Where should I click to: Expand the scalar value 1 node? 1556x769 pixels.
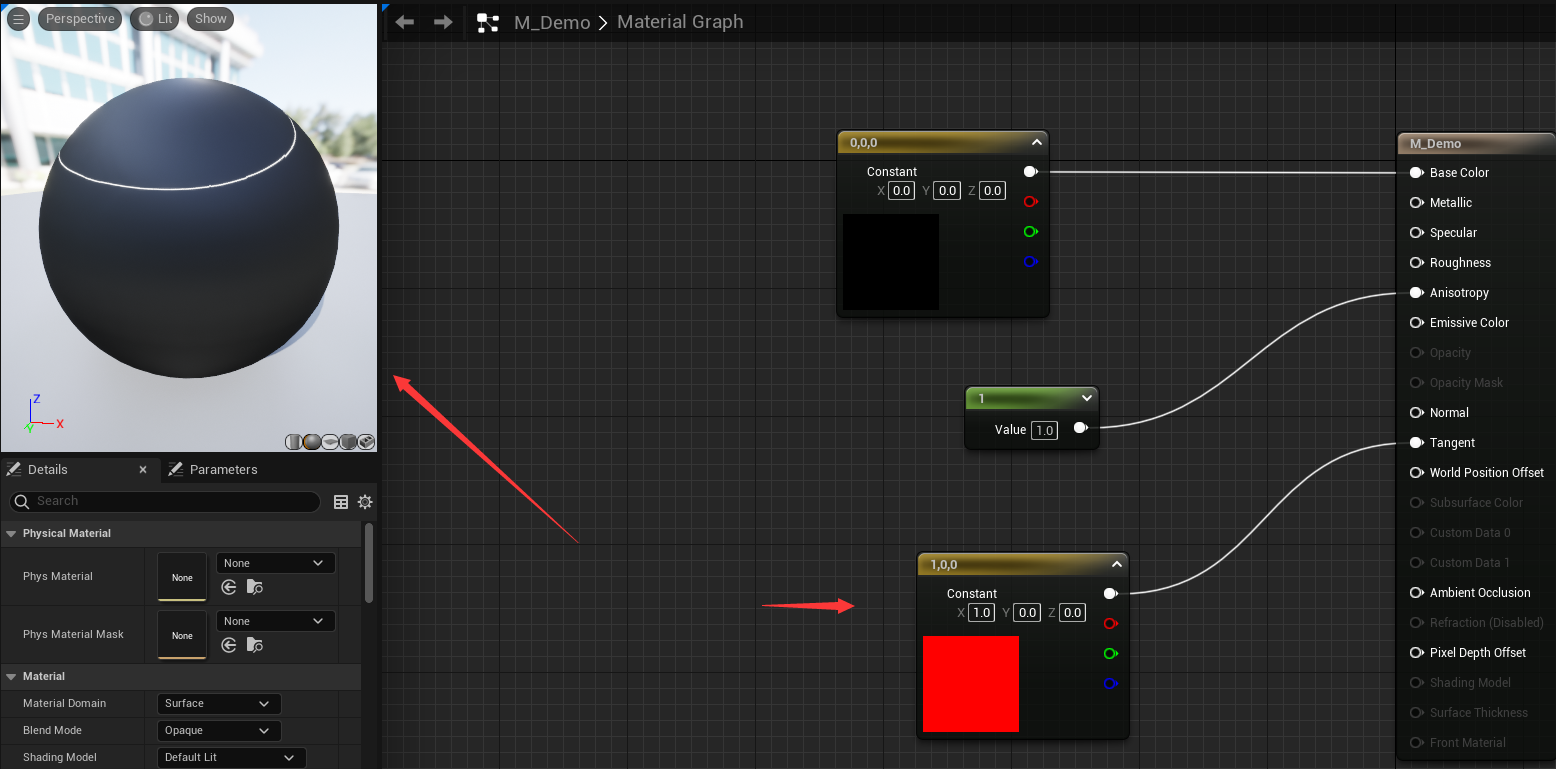1087,398
